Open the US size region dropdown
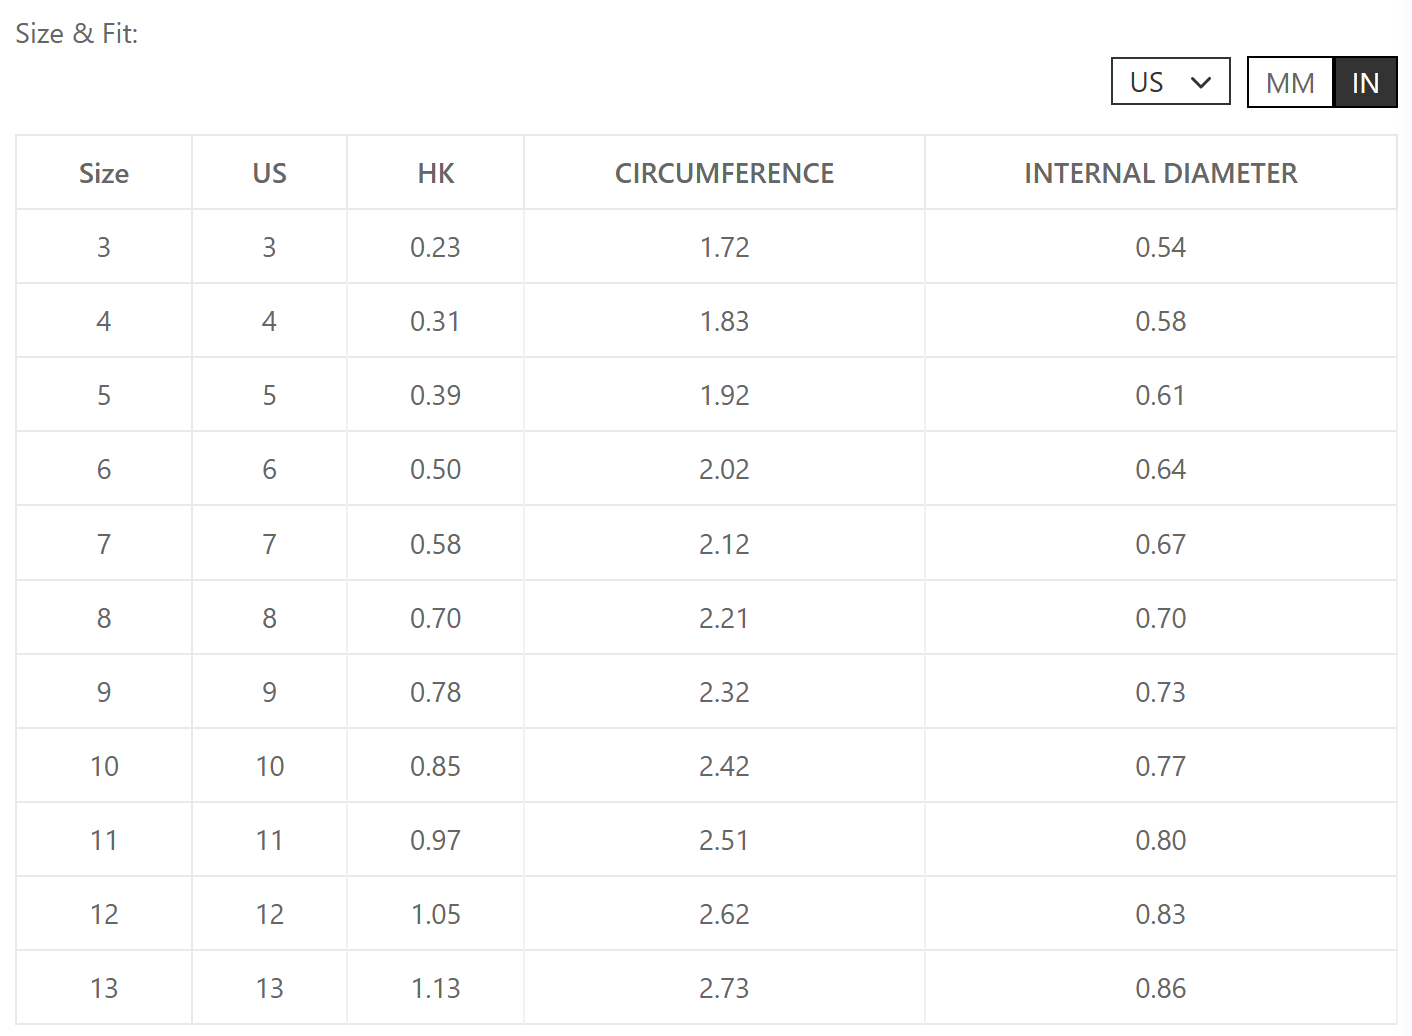The image size is (1412, 1036). (1170, 81)
